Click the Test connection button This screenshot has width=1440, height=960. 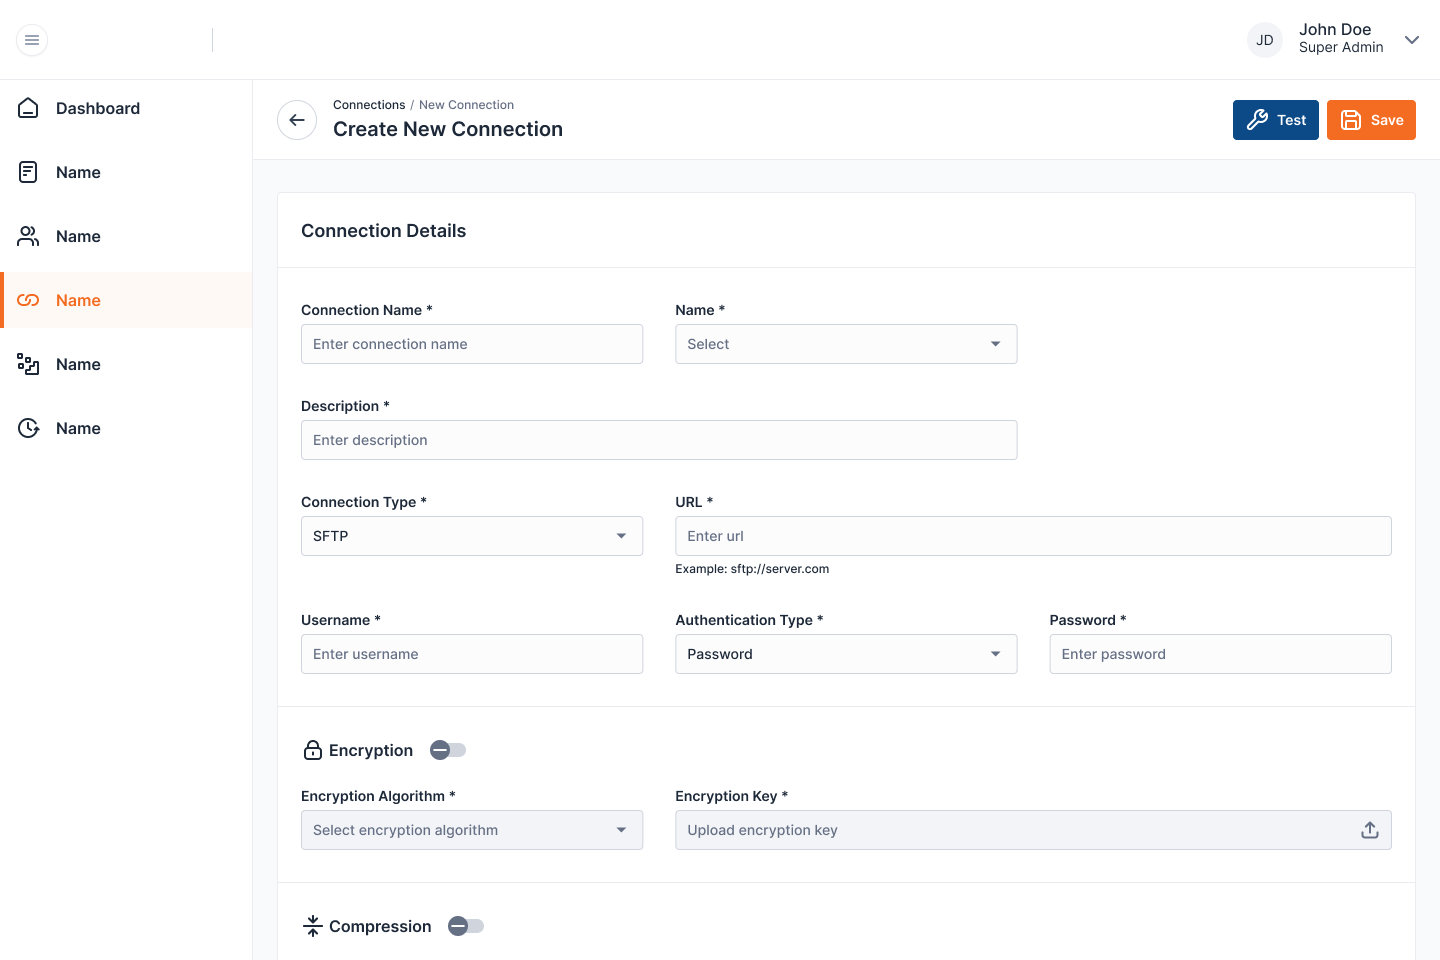coord(1276,120)
